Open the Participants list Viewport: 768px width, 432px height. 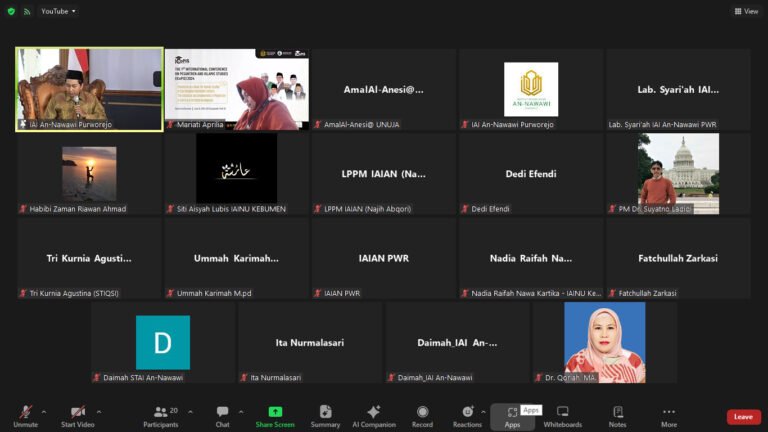coord(161,417)
